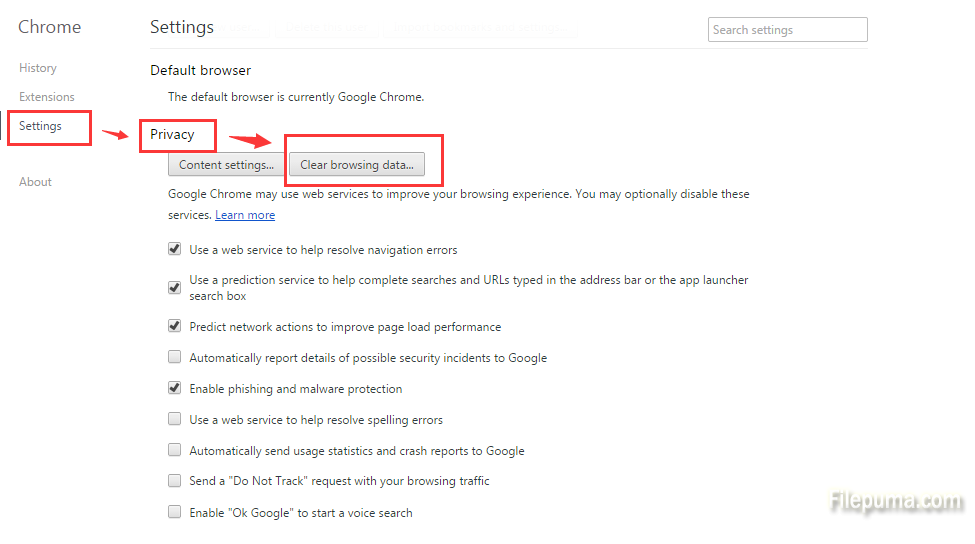Enable web service for spelling errors
Screen dimensions: 975x544
coord(175,419)
